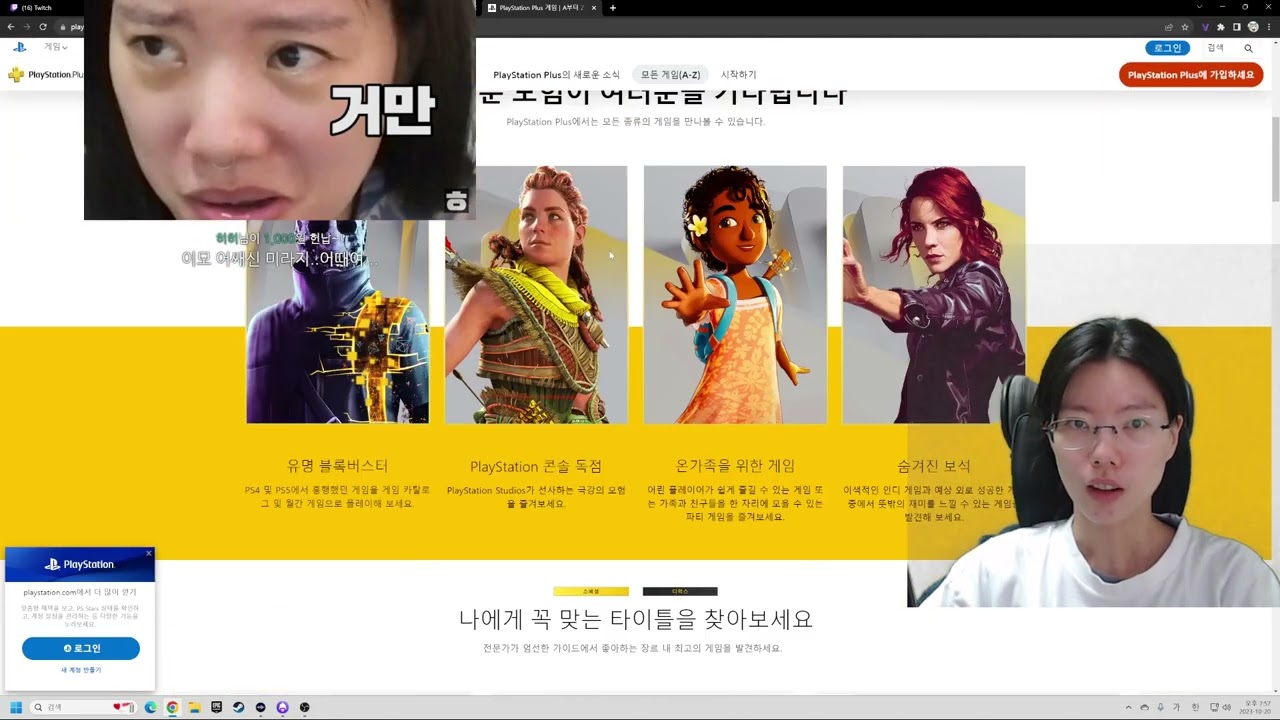
Task: Open the Chrome profile avatar
Action: 1253,27
